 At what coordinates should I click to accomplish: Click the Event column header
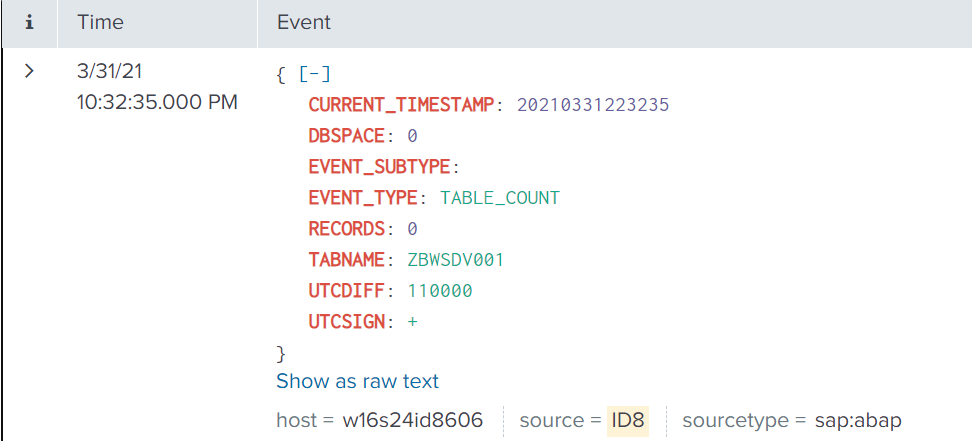303,22
